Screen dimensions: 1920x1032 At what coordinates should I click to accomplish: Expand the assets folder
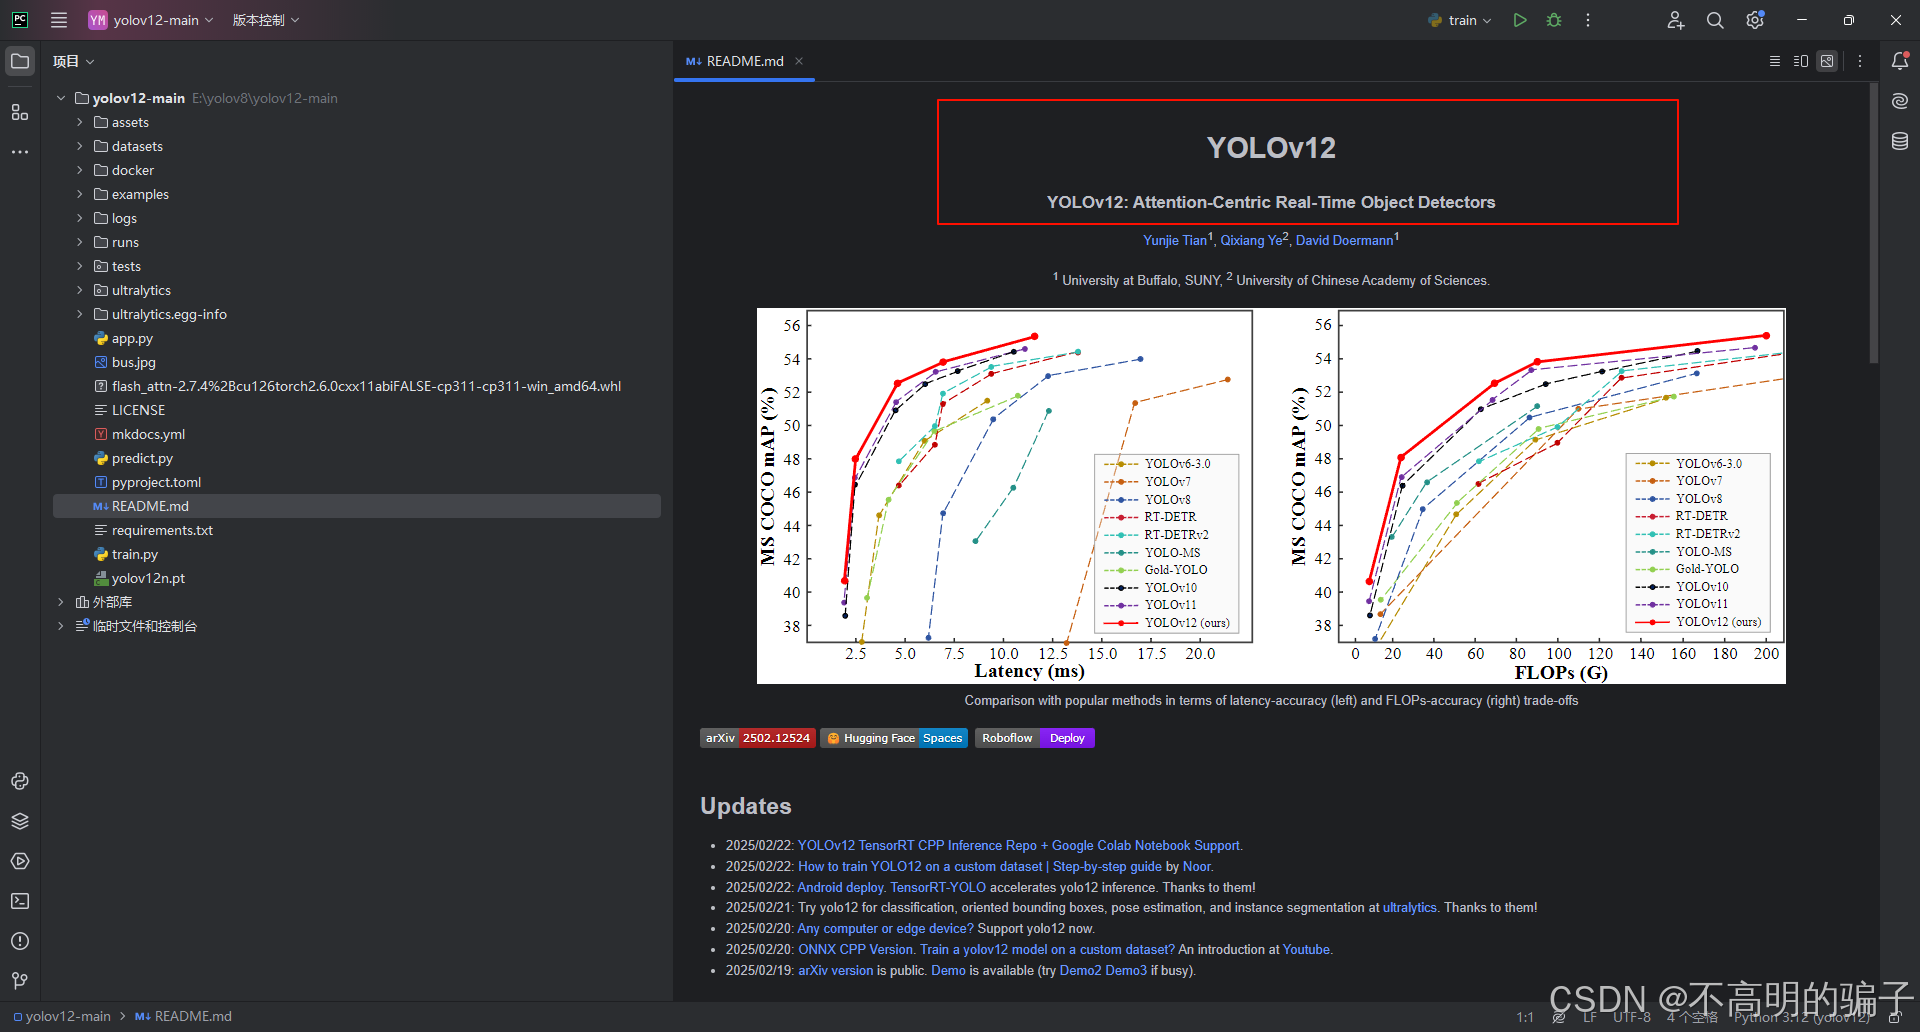[x=80, y=122]
